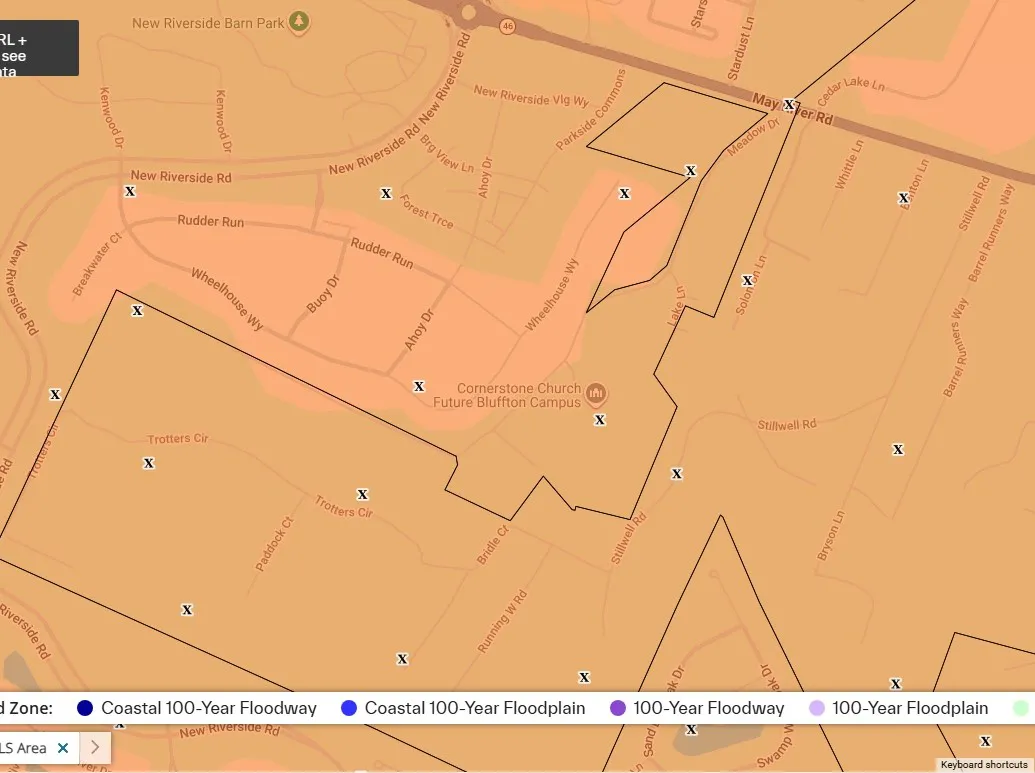Click the '100-Year Floodplain' legend label
1035x773 pixels.
(910, 708)
